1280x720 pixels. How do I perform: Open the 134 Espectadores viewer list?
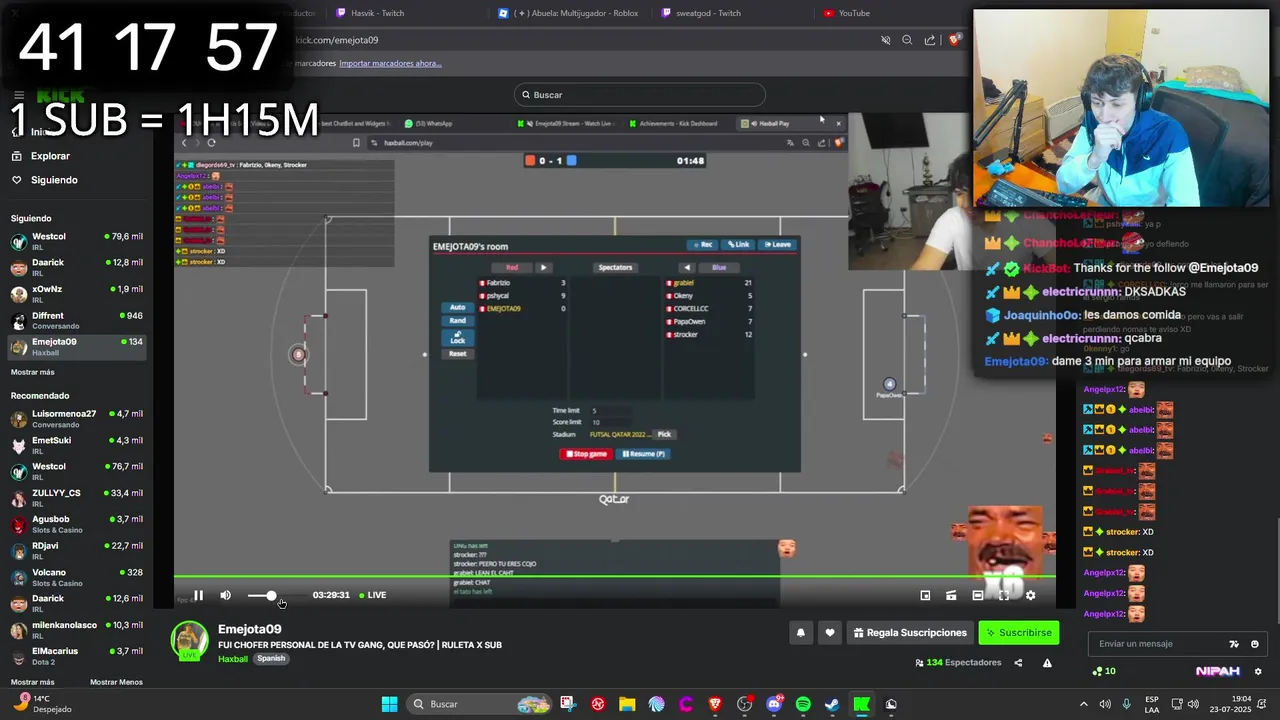[958, 662]
